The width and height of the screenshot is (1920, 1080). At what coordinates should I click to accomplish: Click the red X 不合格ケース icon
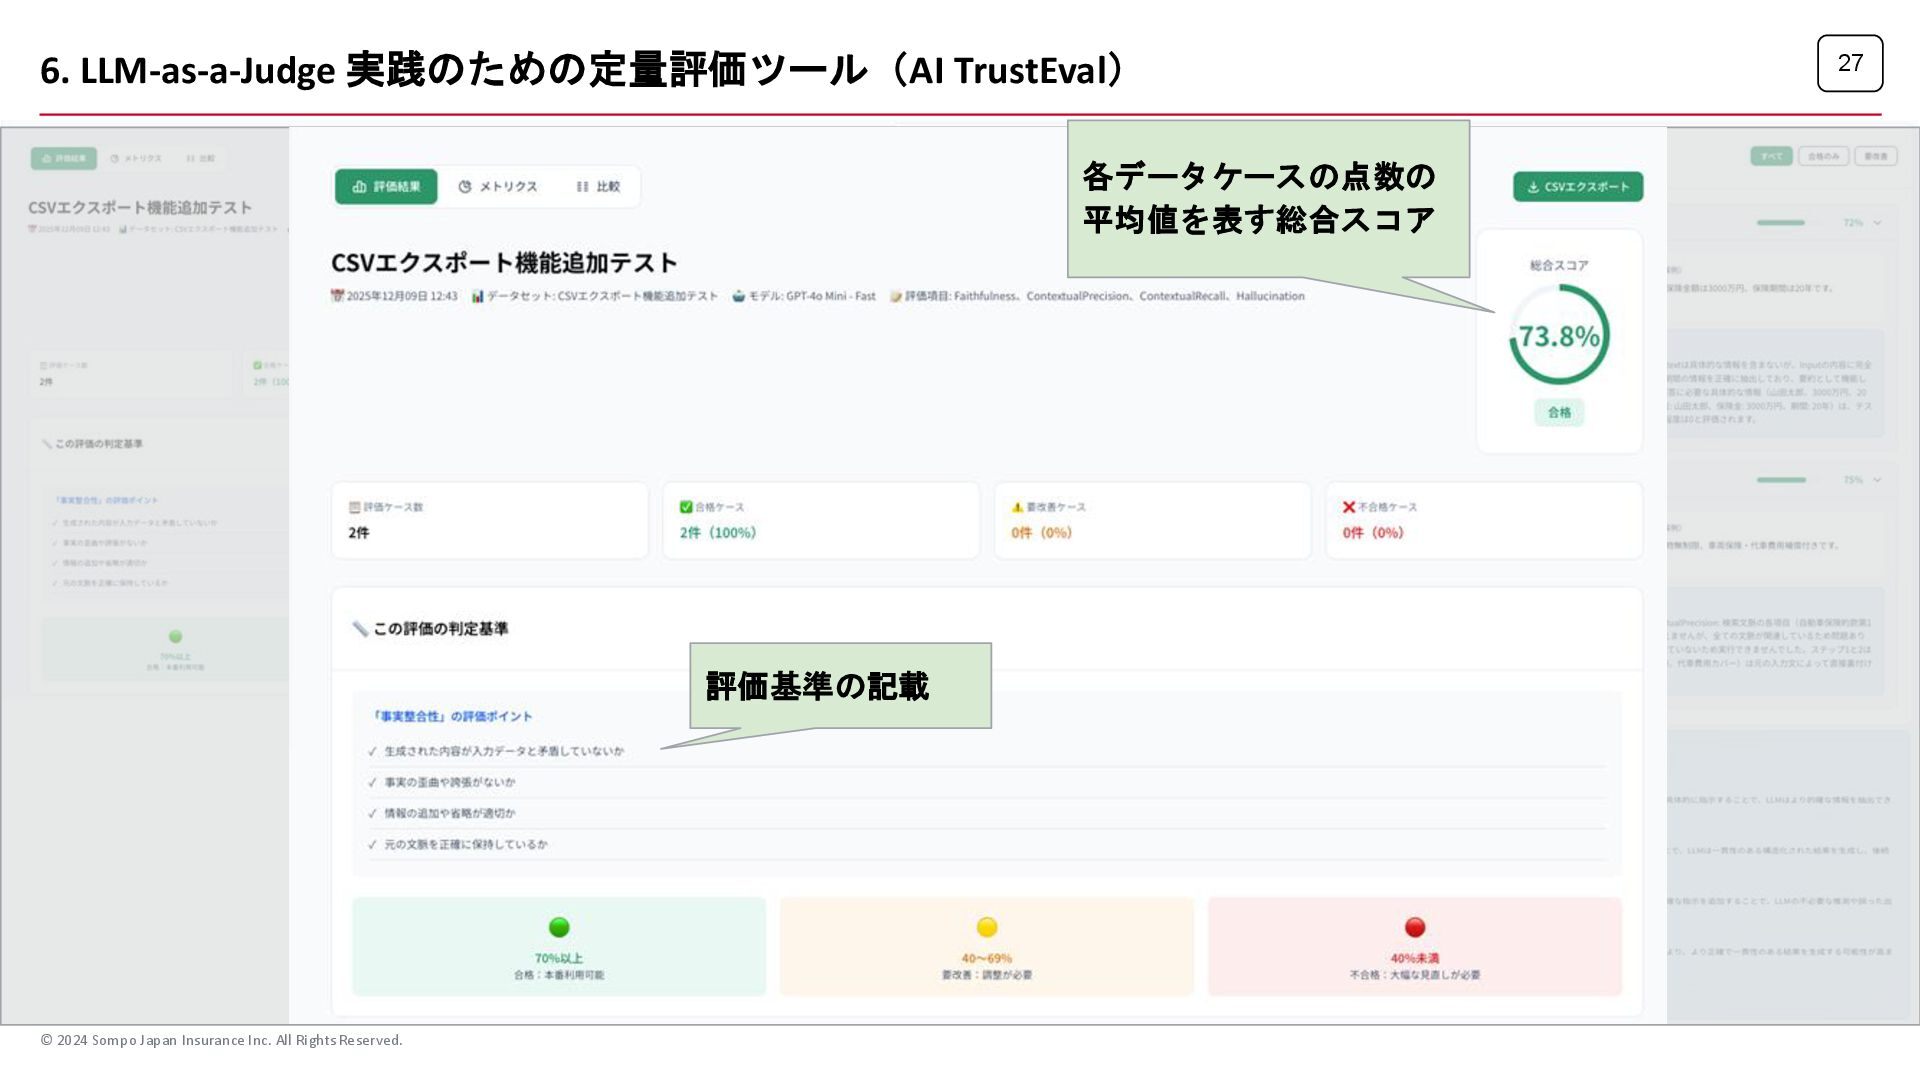tap(1349, 507)
